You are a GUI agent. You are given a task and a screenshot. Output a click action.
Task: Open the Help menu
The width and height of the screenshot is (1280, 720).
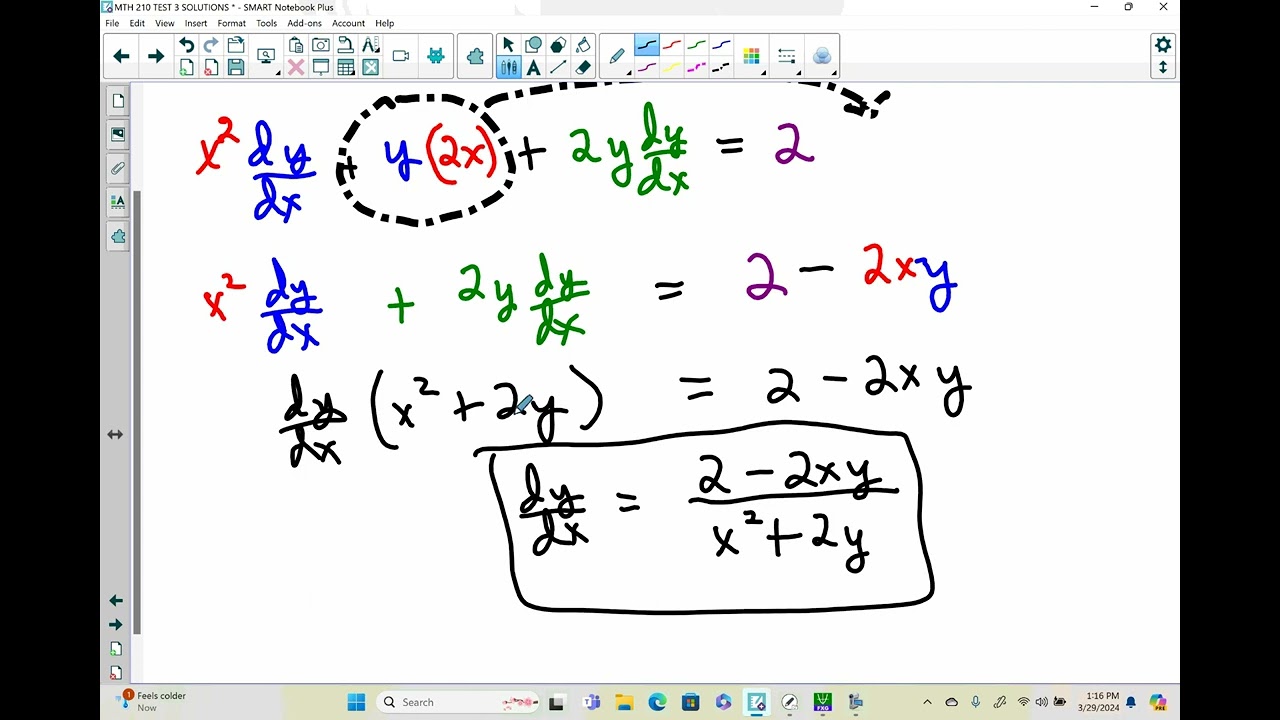385,23
